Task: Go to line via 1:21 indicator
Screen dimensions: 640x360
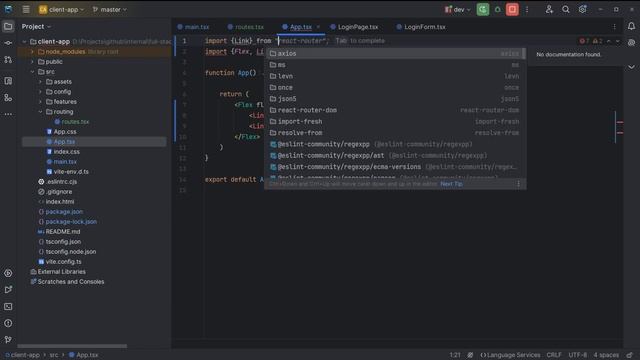Action: pos(455,355)
